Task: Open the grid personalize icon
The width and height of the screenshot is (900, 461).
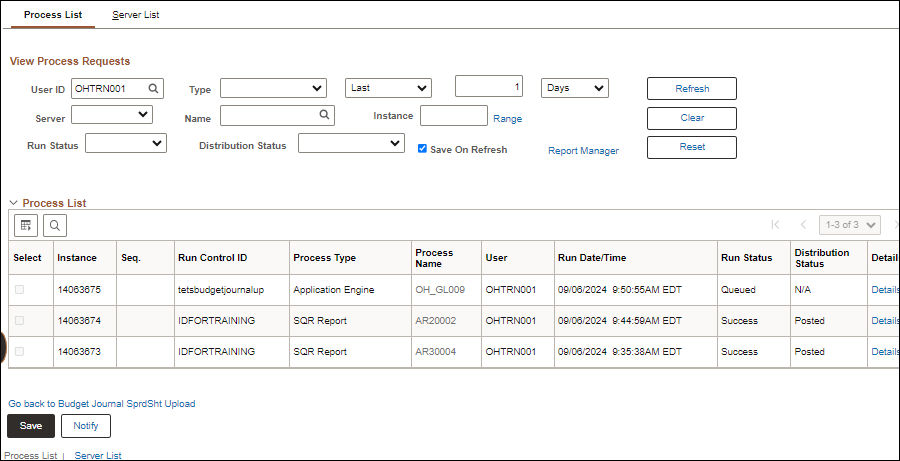Action: 26,225
